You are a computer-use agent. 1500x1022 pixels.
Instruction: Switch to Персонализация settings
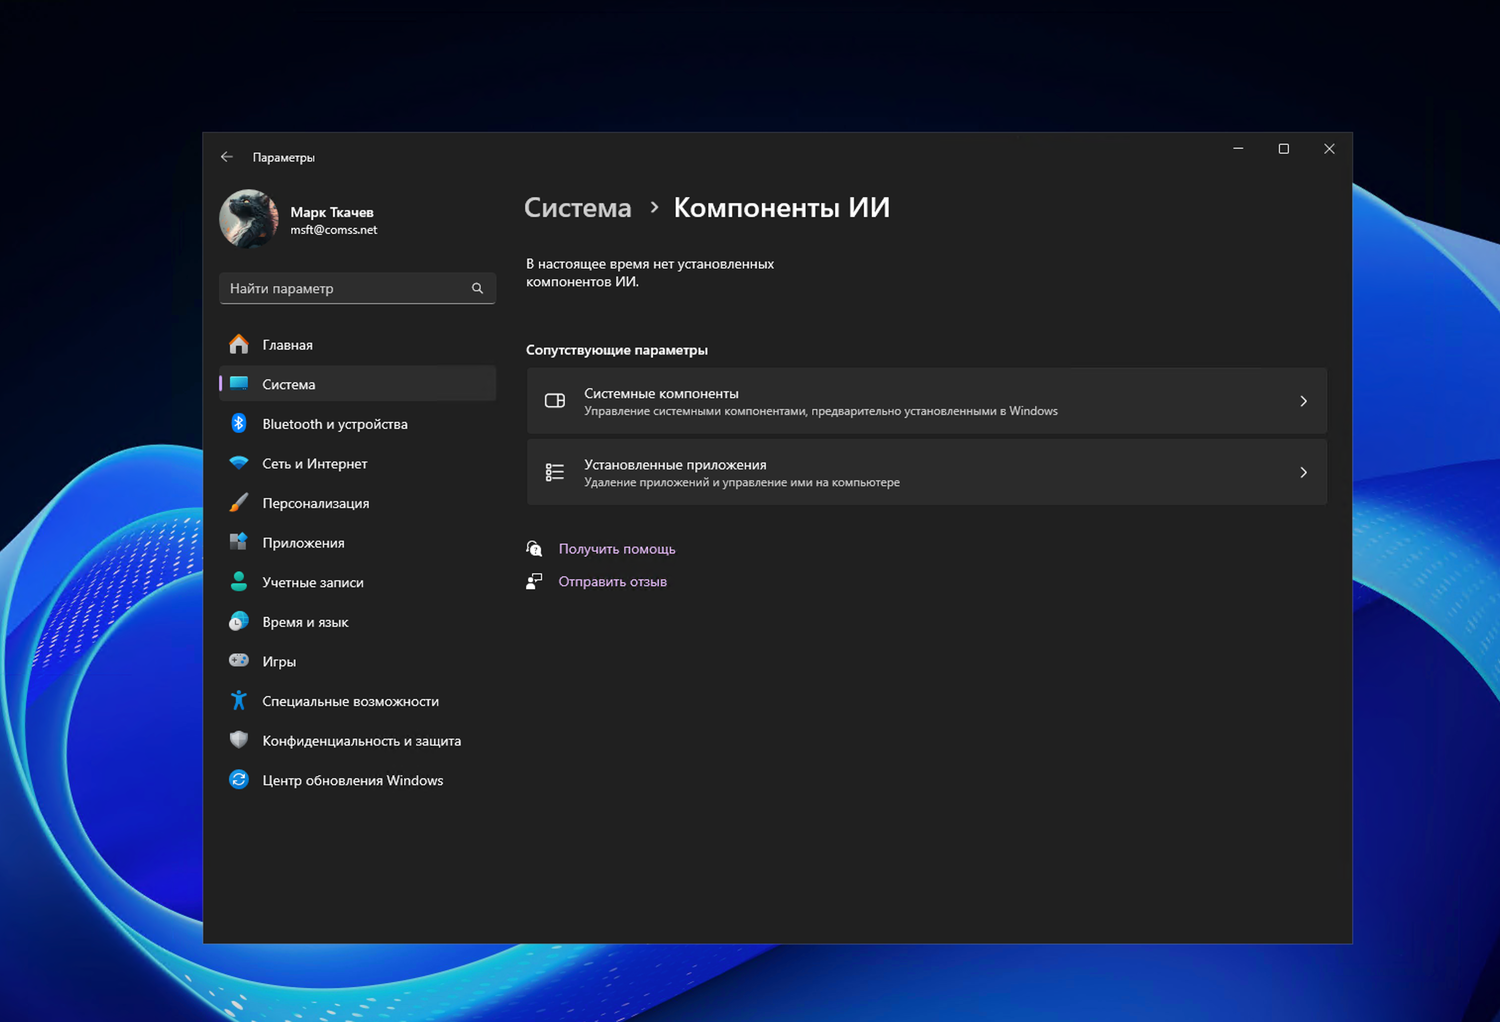[357, 503]
